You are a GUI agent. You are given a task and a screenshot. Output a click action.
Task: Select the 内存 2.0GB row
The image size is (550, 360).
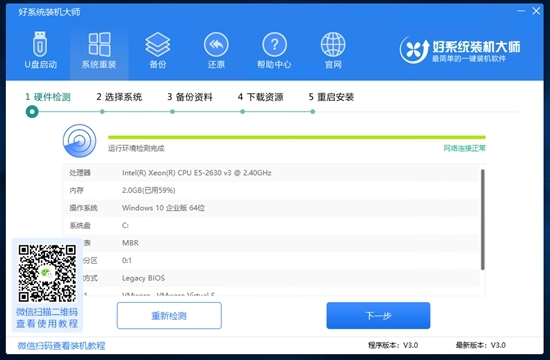(271, 190)
